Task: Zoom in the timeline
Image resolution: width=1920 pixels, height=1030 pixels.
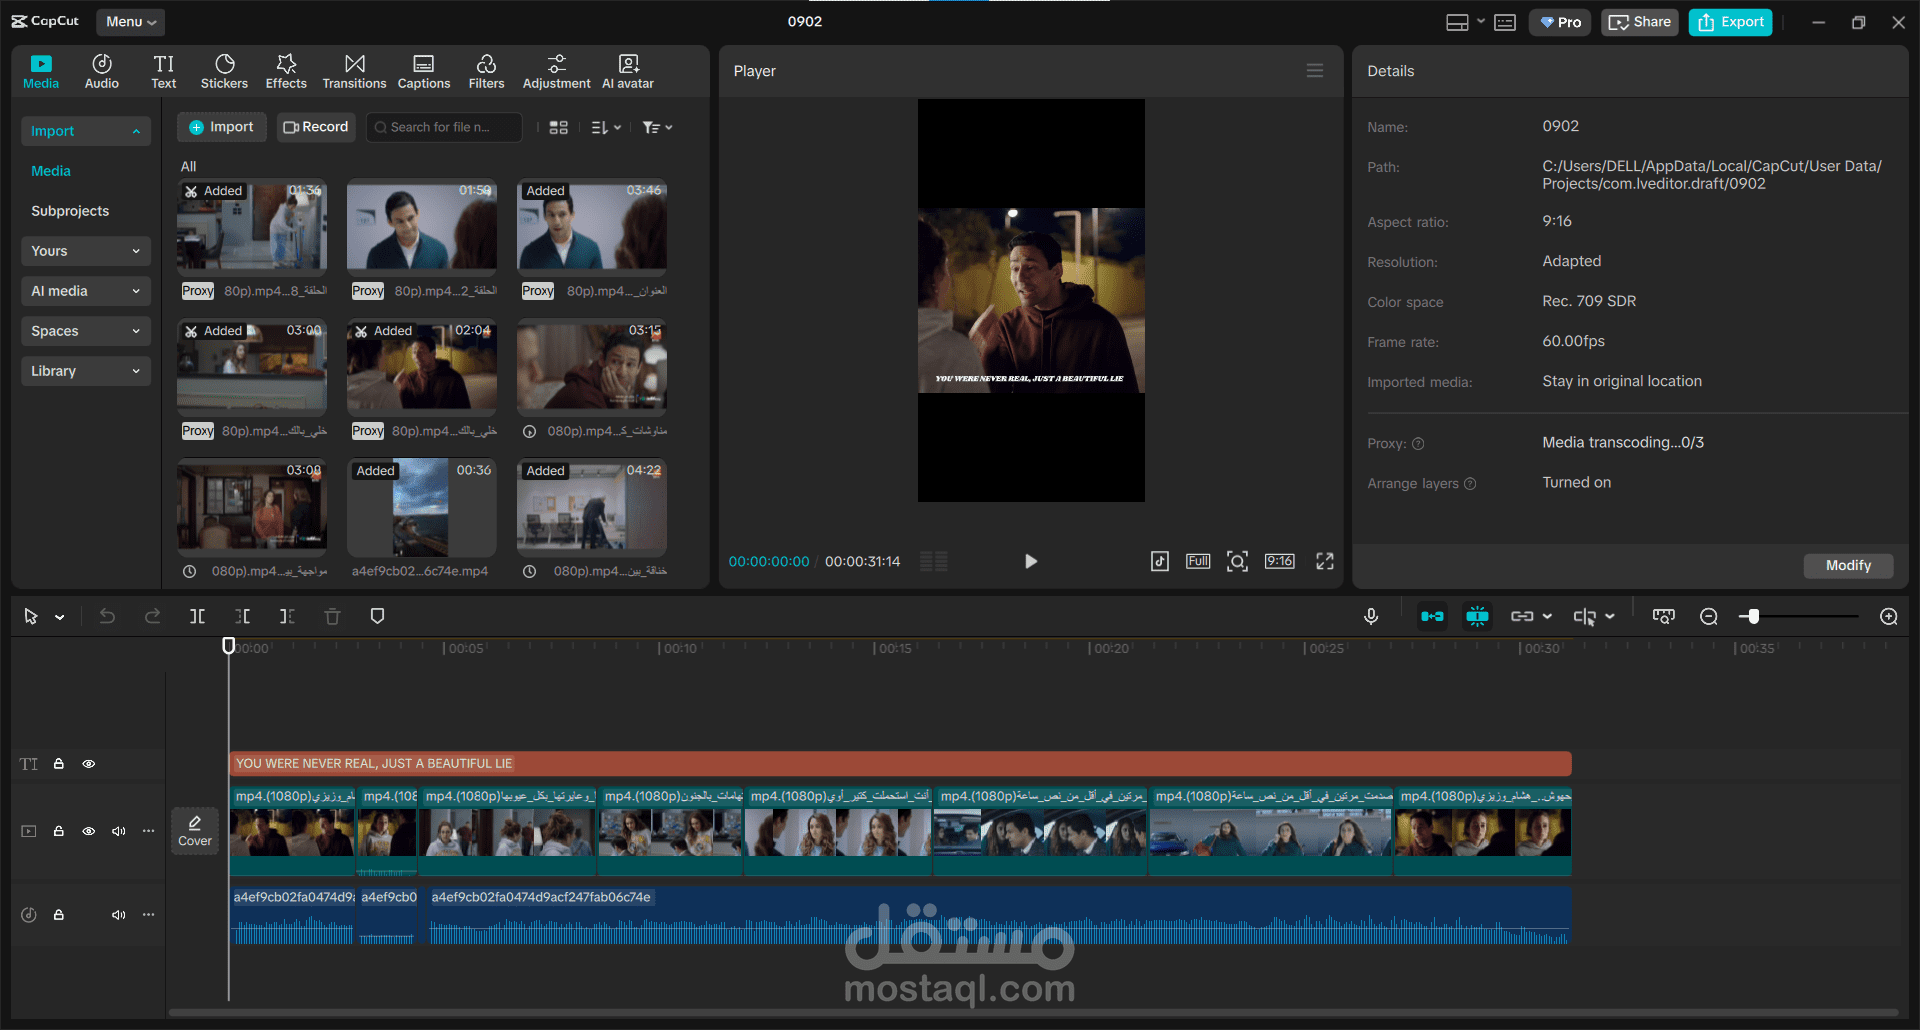Action: tap(1889, 617)
